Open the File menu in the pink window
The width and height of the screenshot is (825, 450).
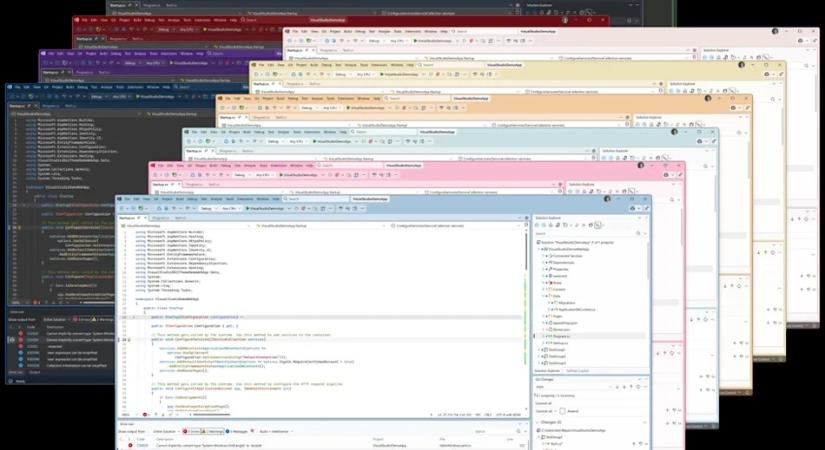click(x=160, y=166)
